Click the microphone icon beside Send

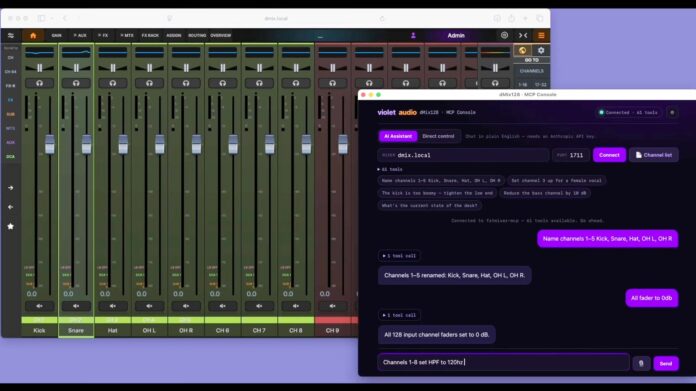tap(641, 363)
